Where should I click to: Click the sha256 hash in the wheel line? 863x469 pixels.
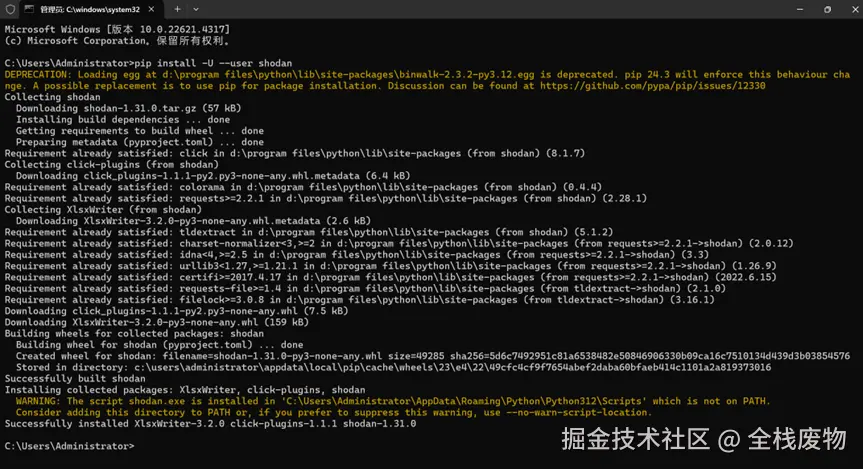(x=649, y=356)
